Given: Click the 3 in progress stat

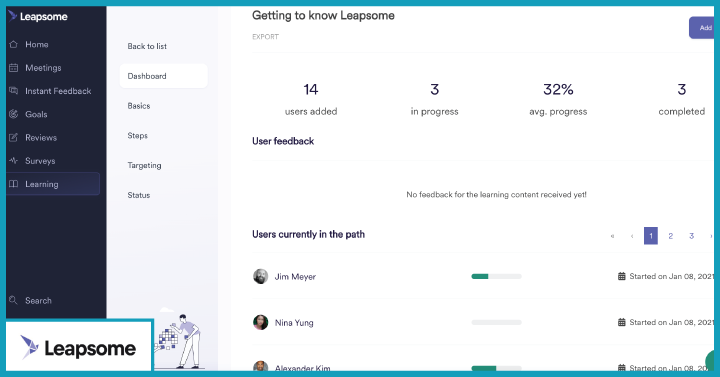Looking at the screenshot, I should pos(434,99).
